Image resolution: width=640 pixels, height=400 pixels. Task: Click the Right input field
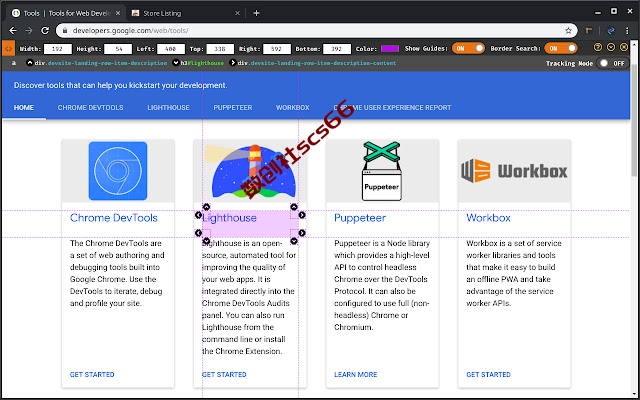276,49
